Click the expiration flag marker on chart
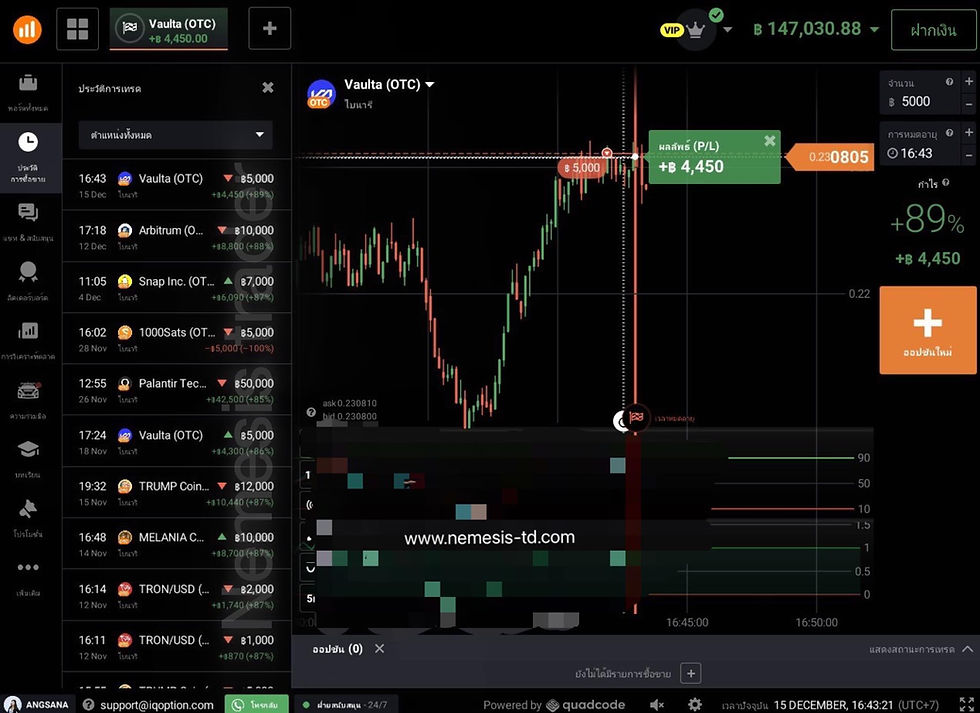This screenshot has height=713, width=980. (x=637, y=417)
